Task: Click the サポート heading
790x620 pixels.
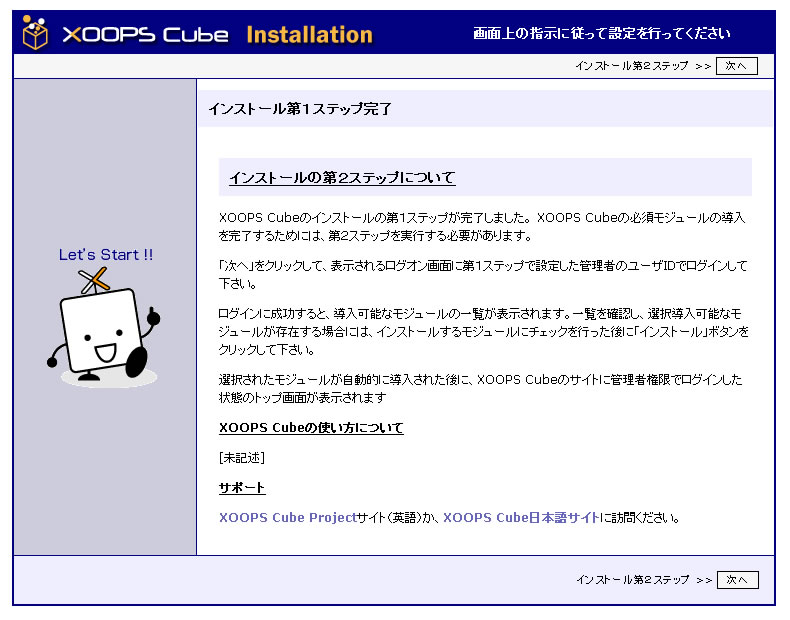Action: coord(242,488)
